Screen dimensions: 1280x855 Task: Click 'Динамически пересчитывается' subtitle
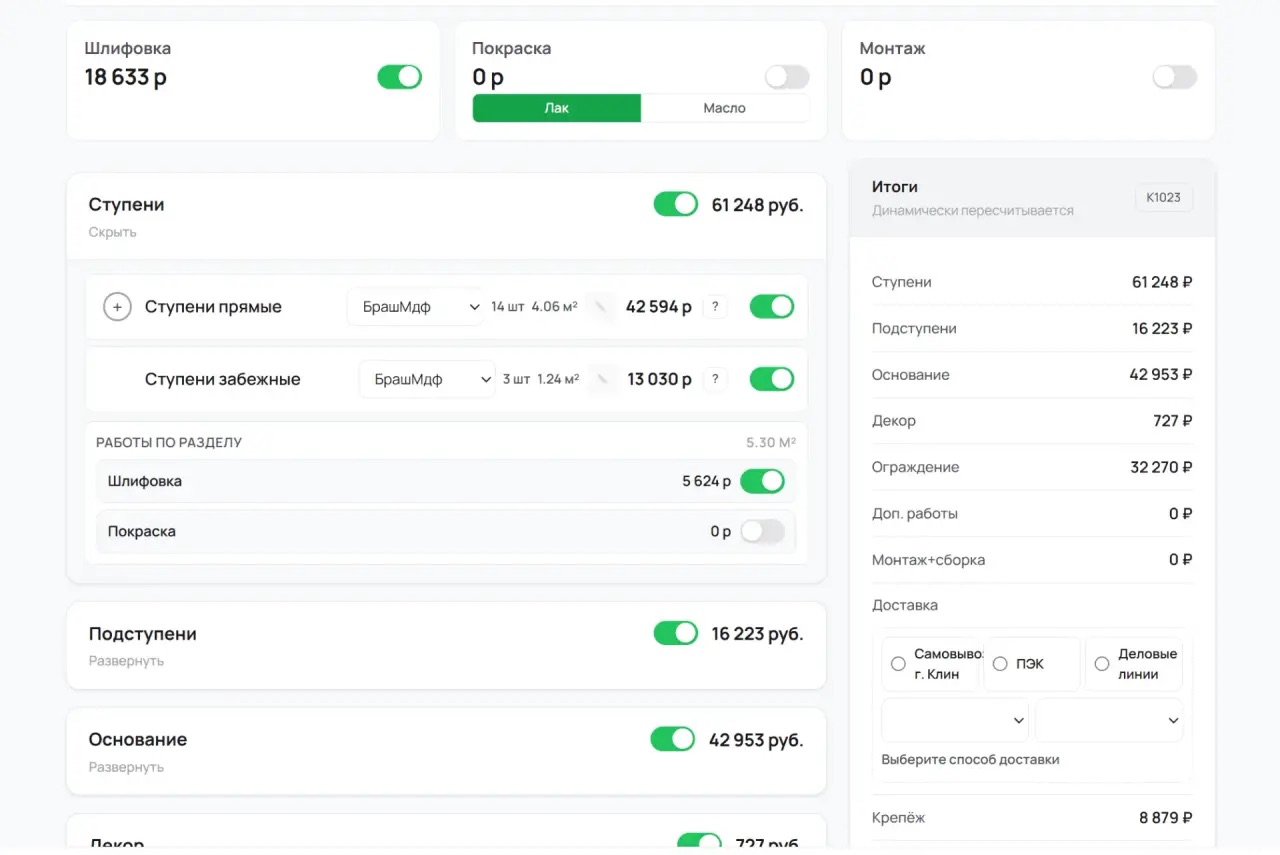point(973,211)
